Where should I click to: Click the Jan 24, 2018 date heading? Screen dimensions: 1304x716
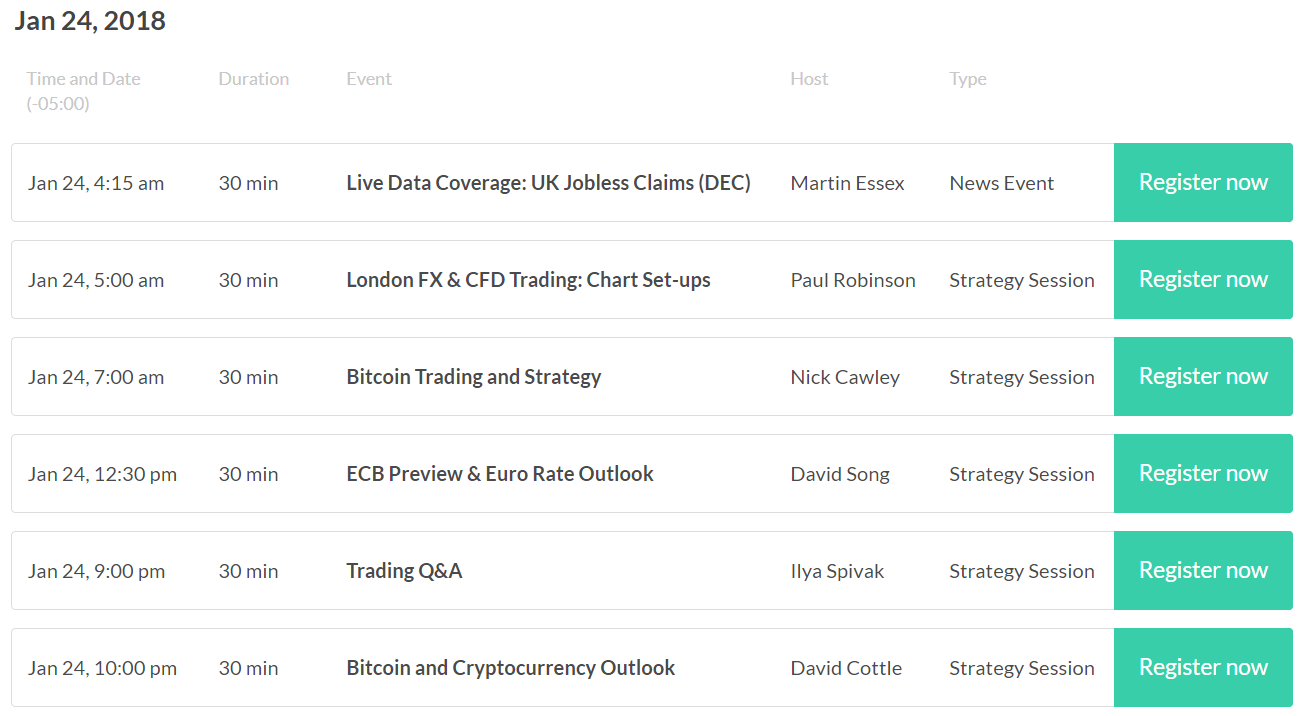pyautogui.click(x=90, y=21)
